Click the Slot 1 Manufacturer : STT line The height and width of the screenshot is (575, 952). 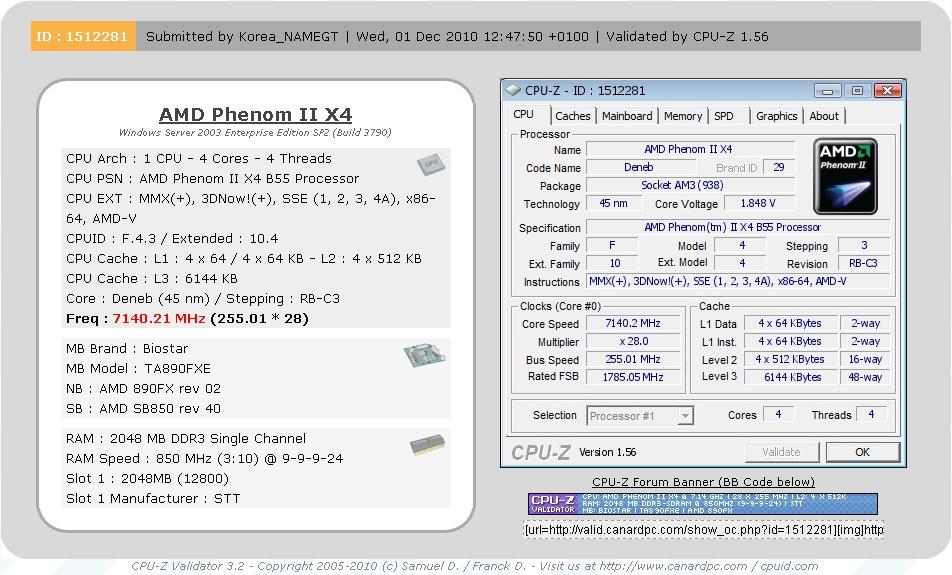click(153, 498)
